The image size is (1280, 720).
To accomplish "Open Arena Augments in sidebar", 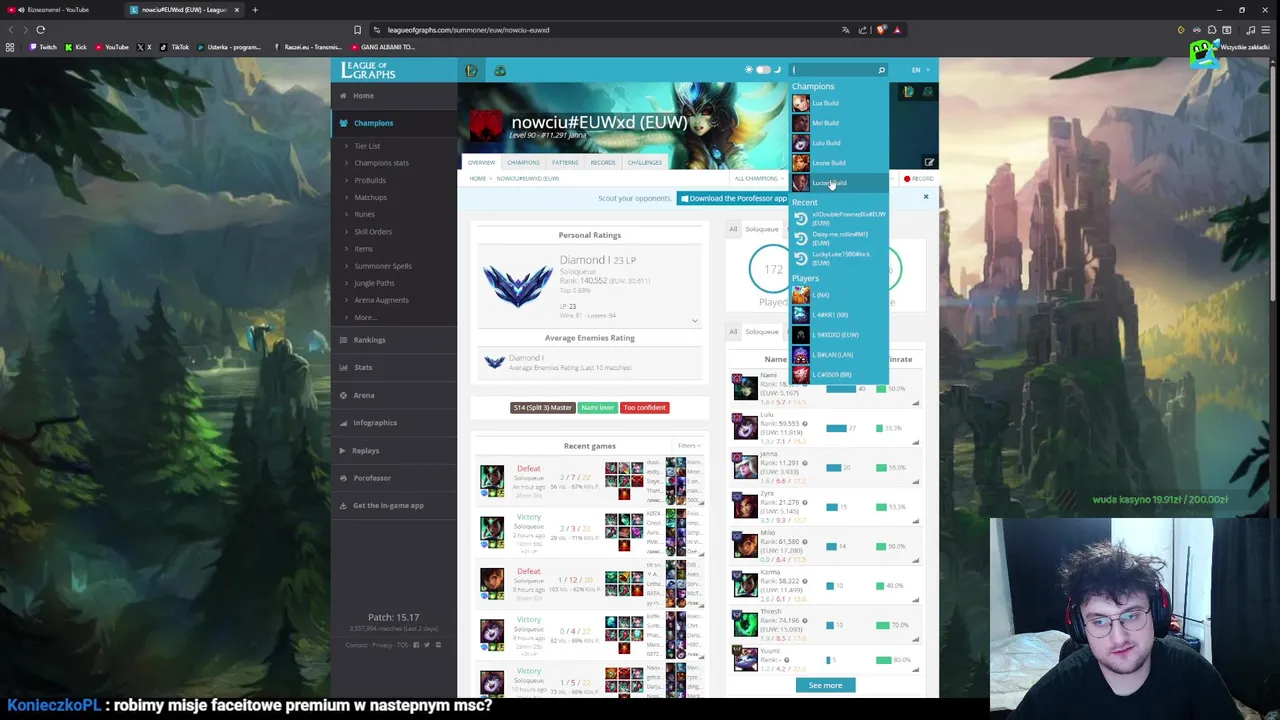I will [381, 300].
